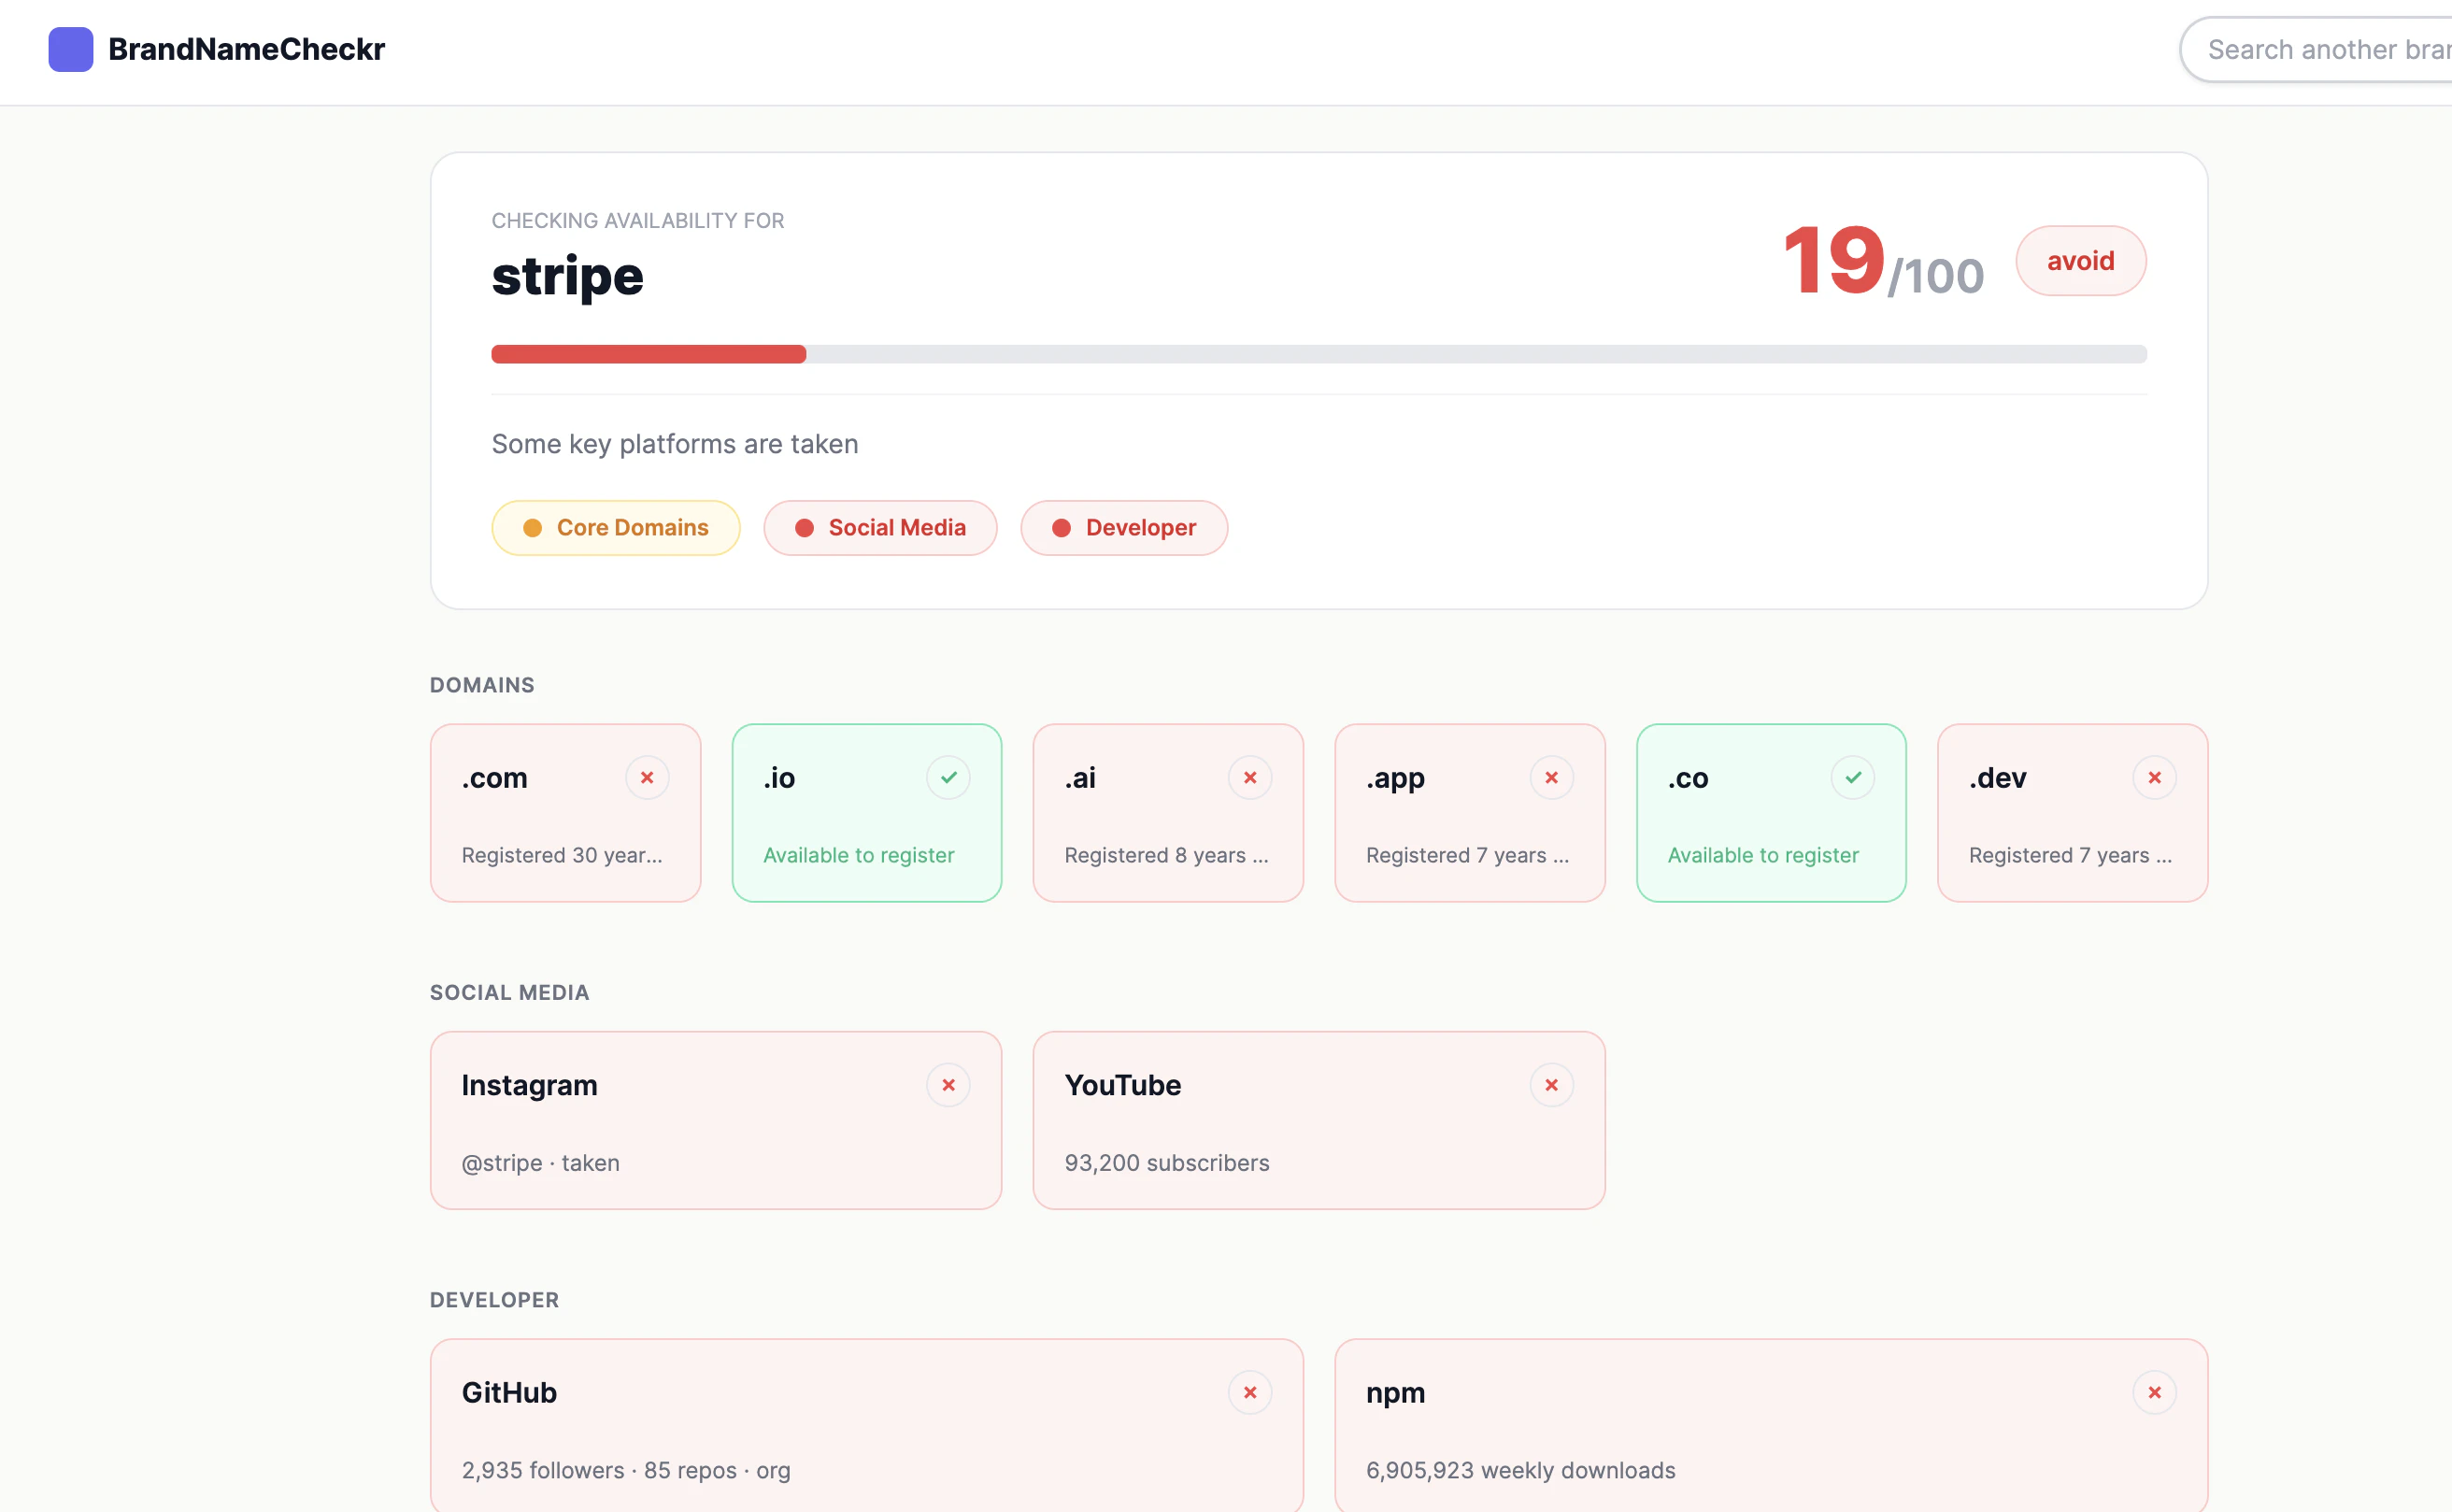Click the X icon on Instagram card

click(x=948, y=1085)
